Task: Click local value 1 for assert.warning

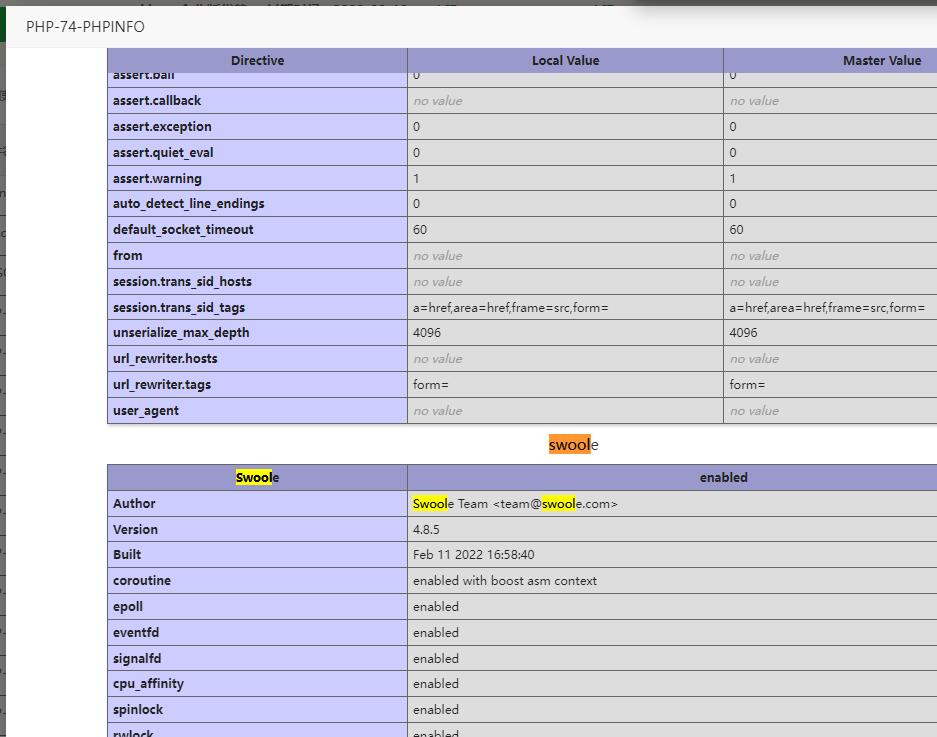Action: (416, 179)
